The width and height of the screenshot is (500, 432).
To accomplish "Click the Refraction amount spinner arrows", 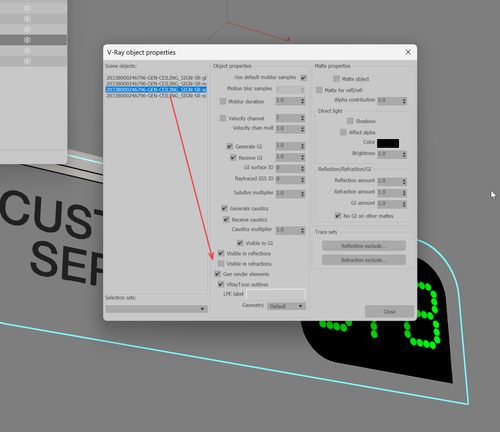I will tap(404, 193).
